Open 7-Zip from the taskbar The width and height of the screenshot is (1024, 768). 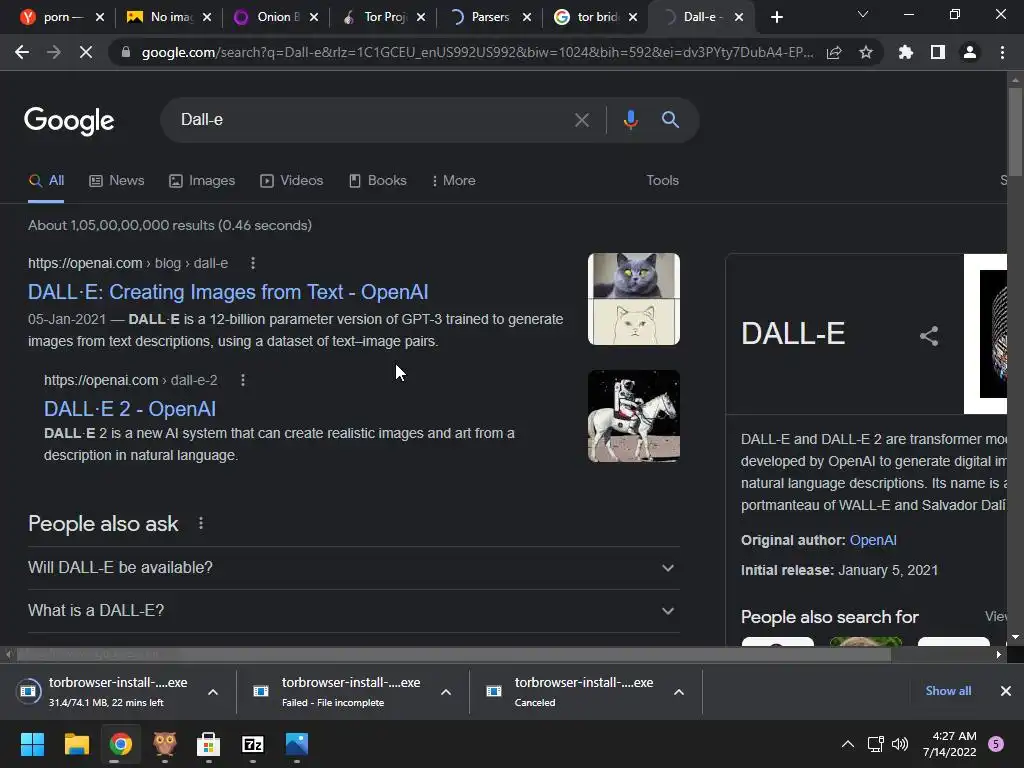click(x=253, y=744)
